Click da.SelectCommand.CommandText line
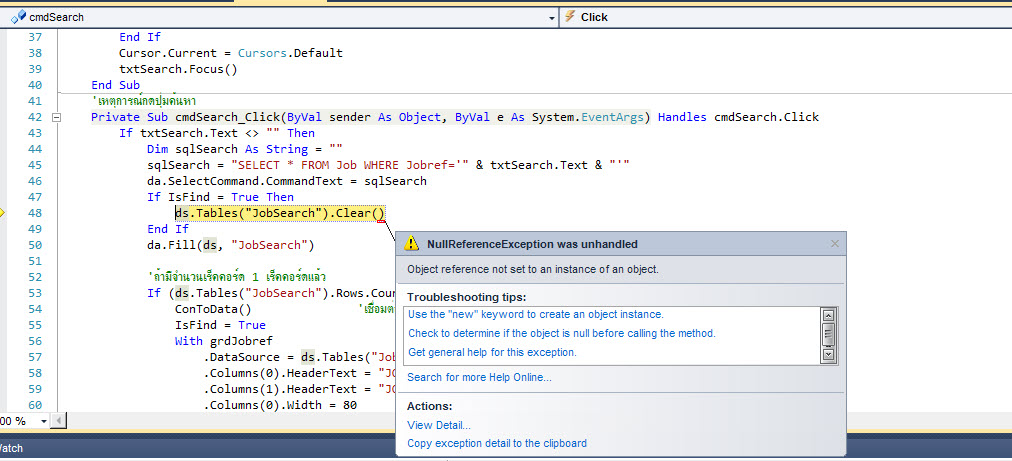This screenshot has height=461, width=1012. 287,181
